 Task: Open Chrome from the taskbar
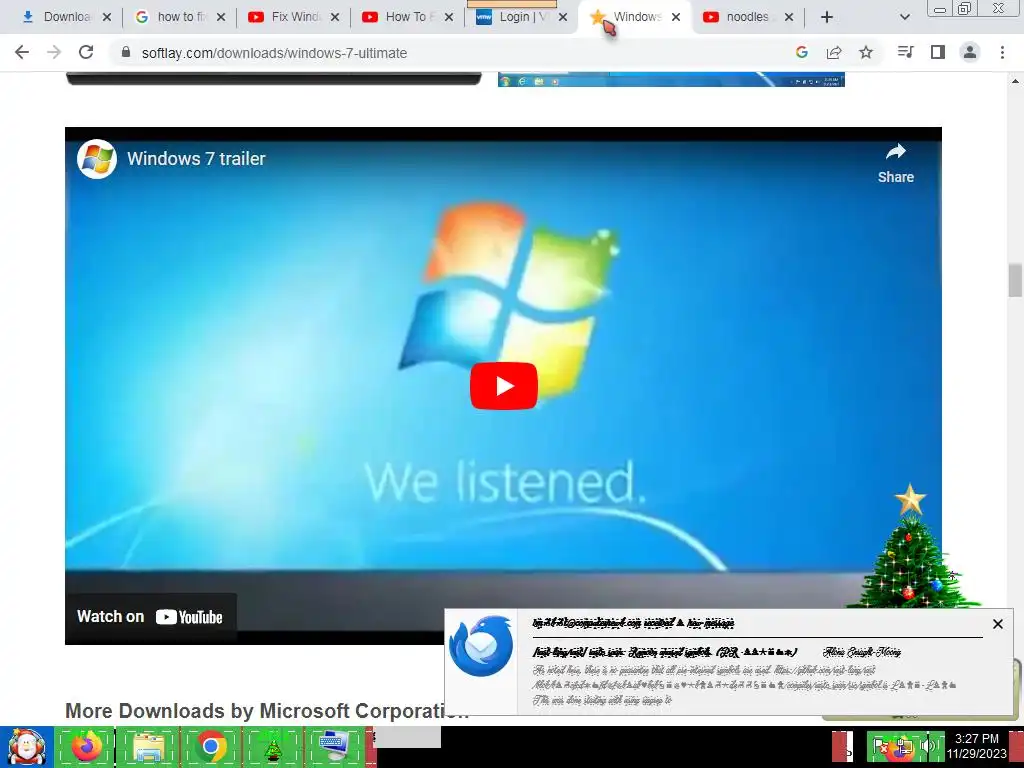point(210,747)
